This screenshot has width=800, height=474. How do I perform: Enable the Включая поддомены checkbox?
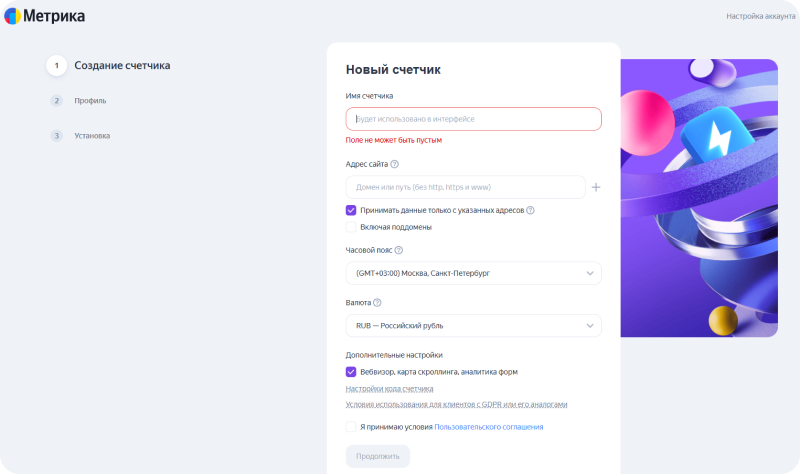click(351, 227)
